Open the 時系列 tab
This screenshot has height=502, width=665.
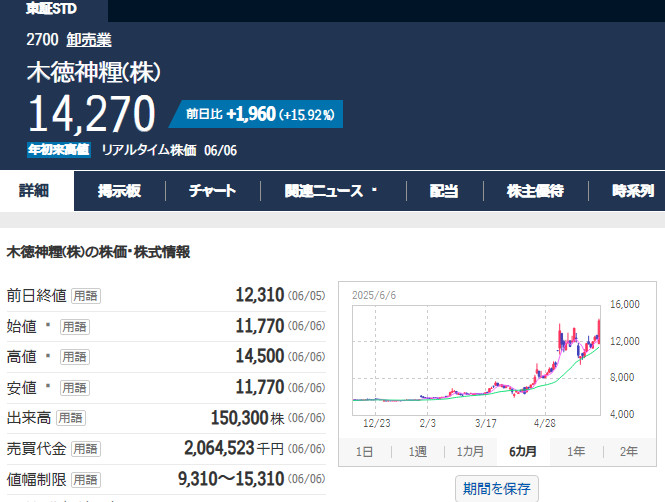[x=633, y=191]
